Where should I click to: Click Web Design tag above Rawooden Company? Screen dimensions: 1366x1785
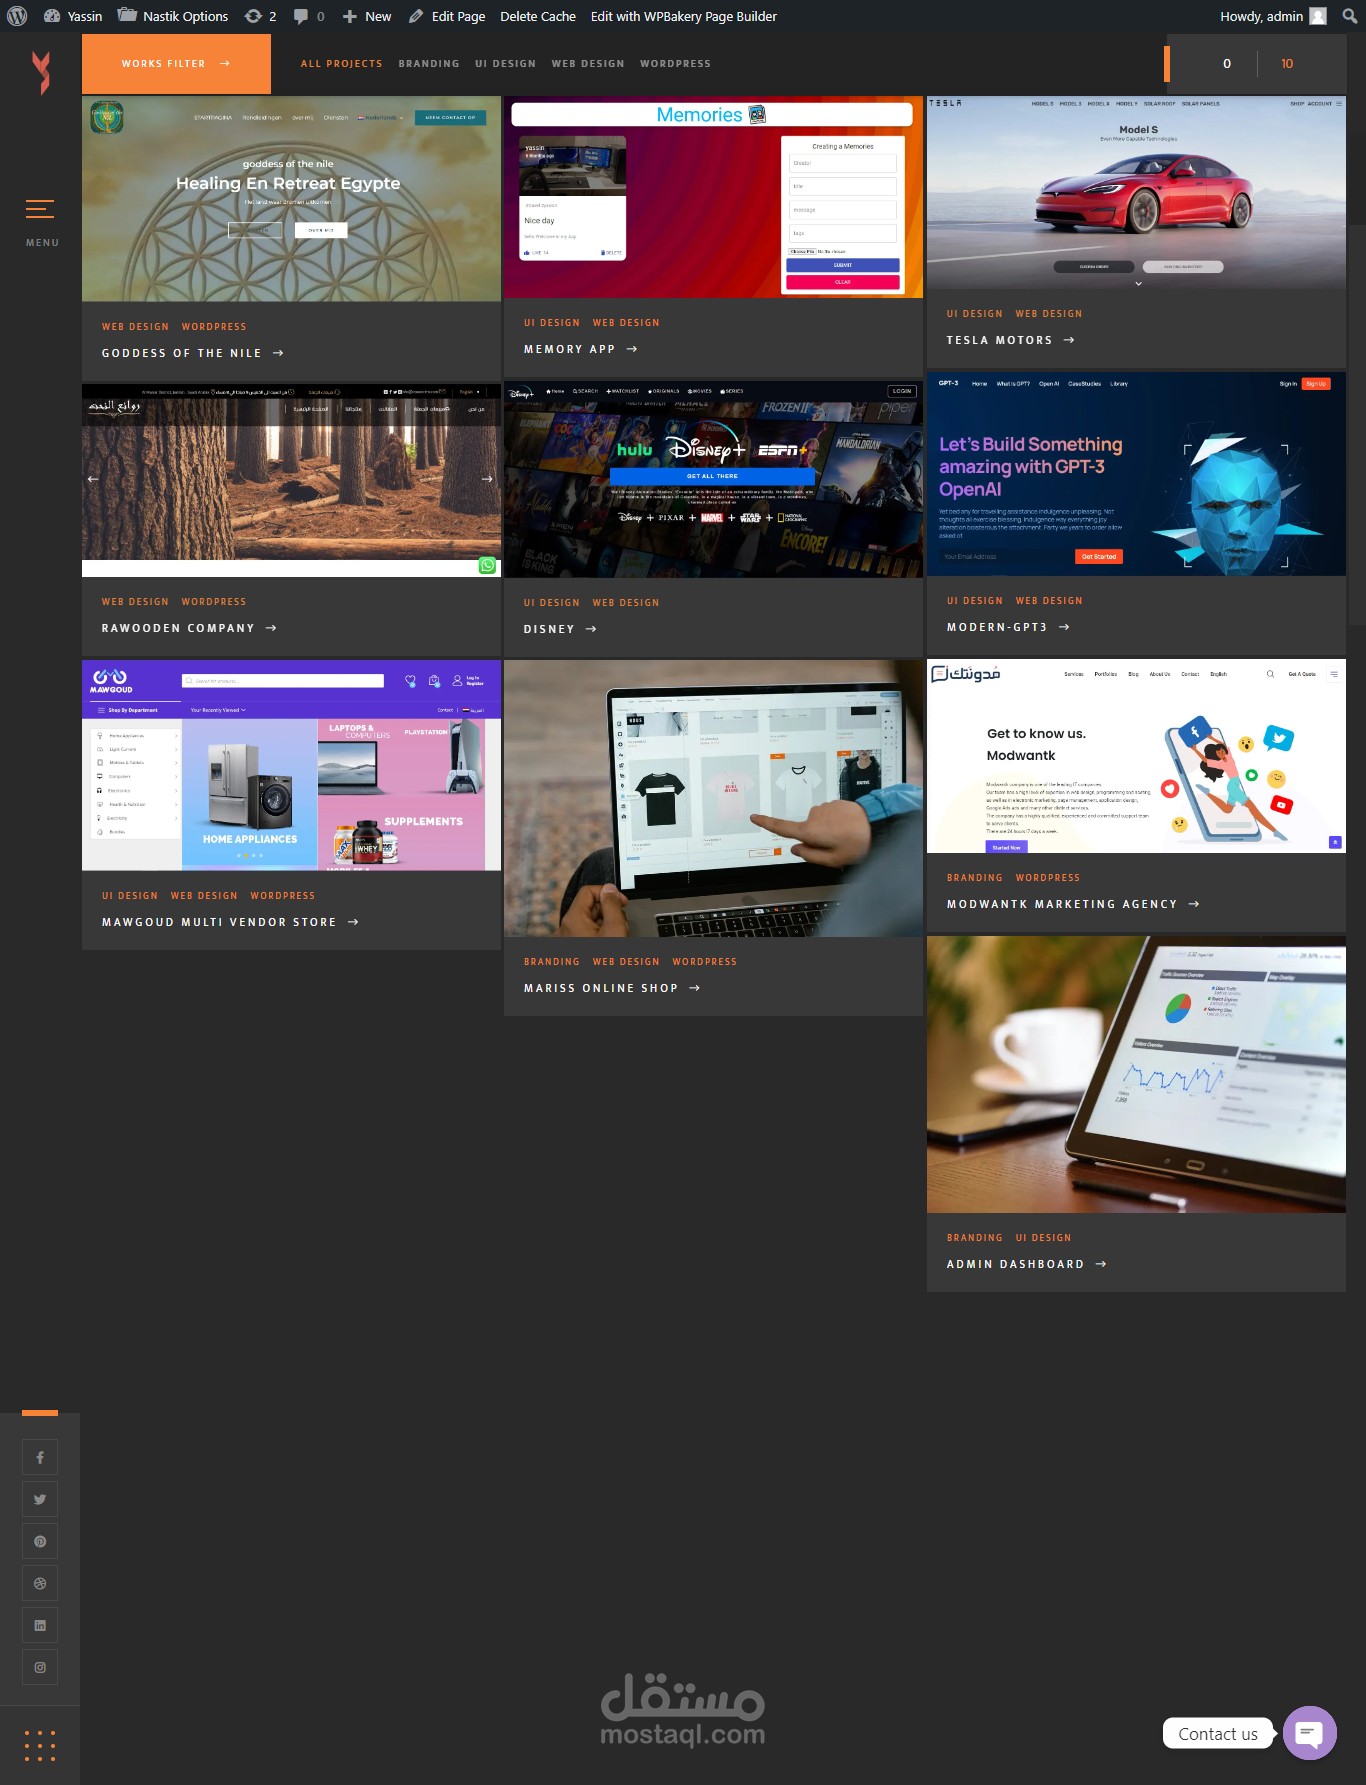[x=135, y=602]
